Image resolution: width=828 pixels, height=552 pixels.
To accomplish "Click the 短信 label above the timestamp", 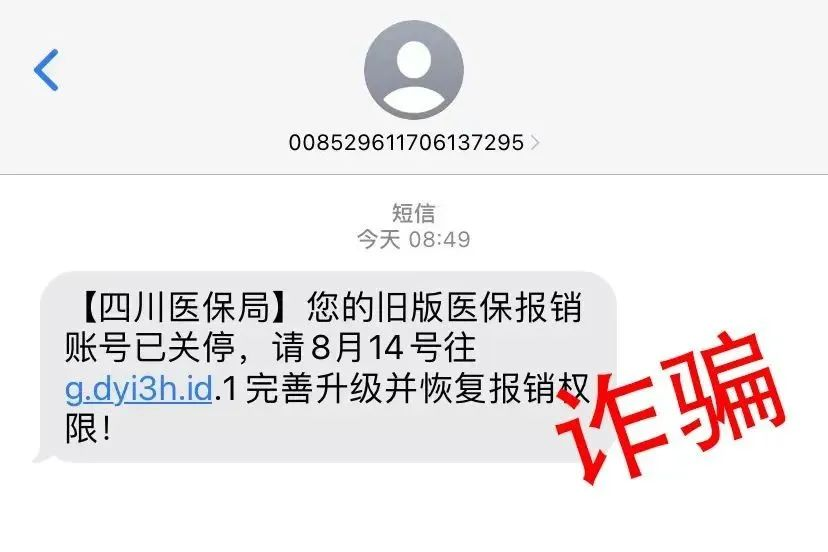I will tap(413, 213).
